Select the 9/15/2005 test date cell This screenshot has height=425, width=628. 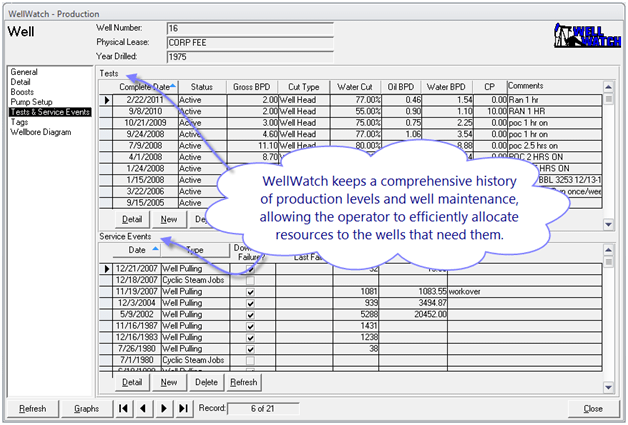coord(145,203)
